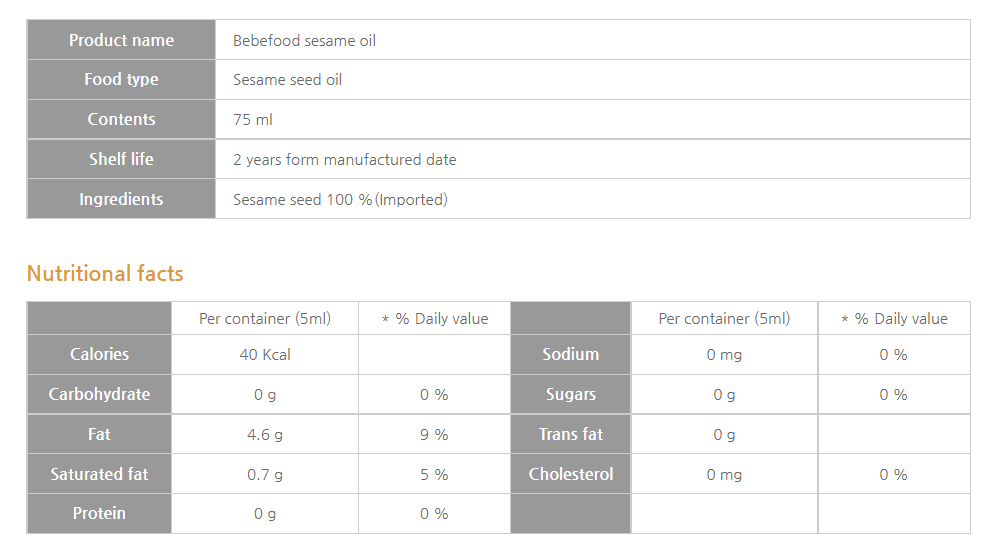1001x550 pixels.
Task: Click the "Bebefood sesame oil" text
Action: 304,41
